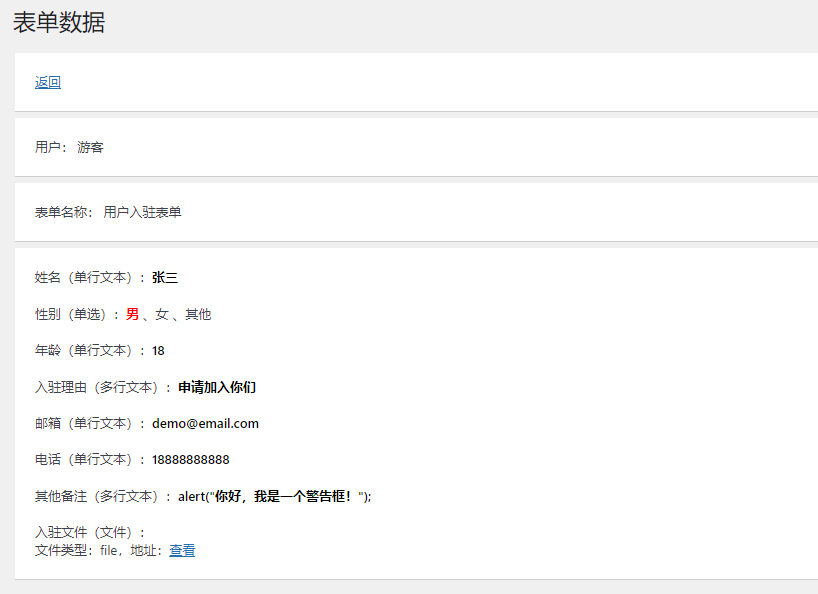The height and width of the screenshot is (594, 818).
Task: Open the 返回 link to go back
Action: 46,81
